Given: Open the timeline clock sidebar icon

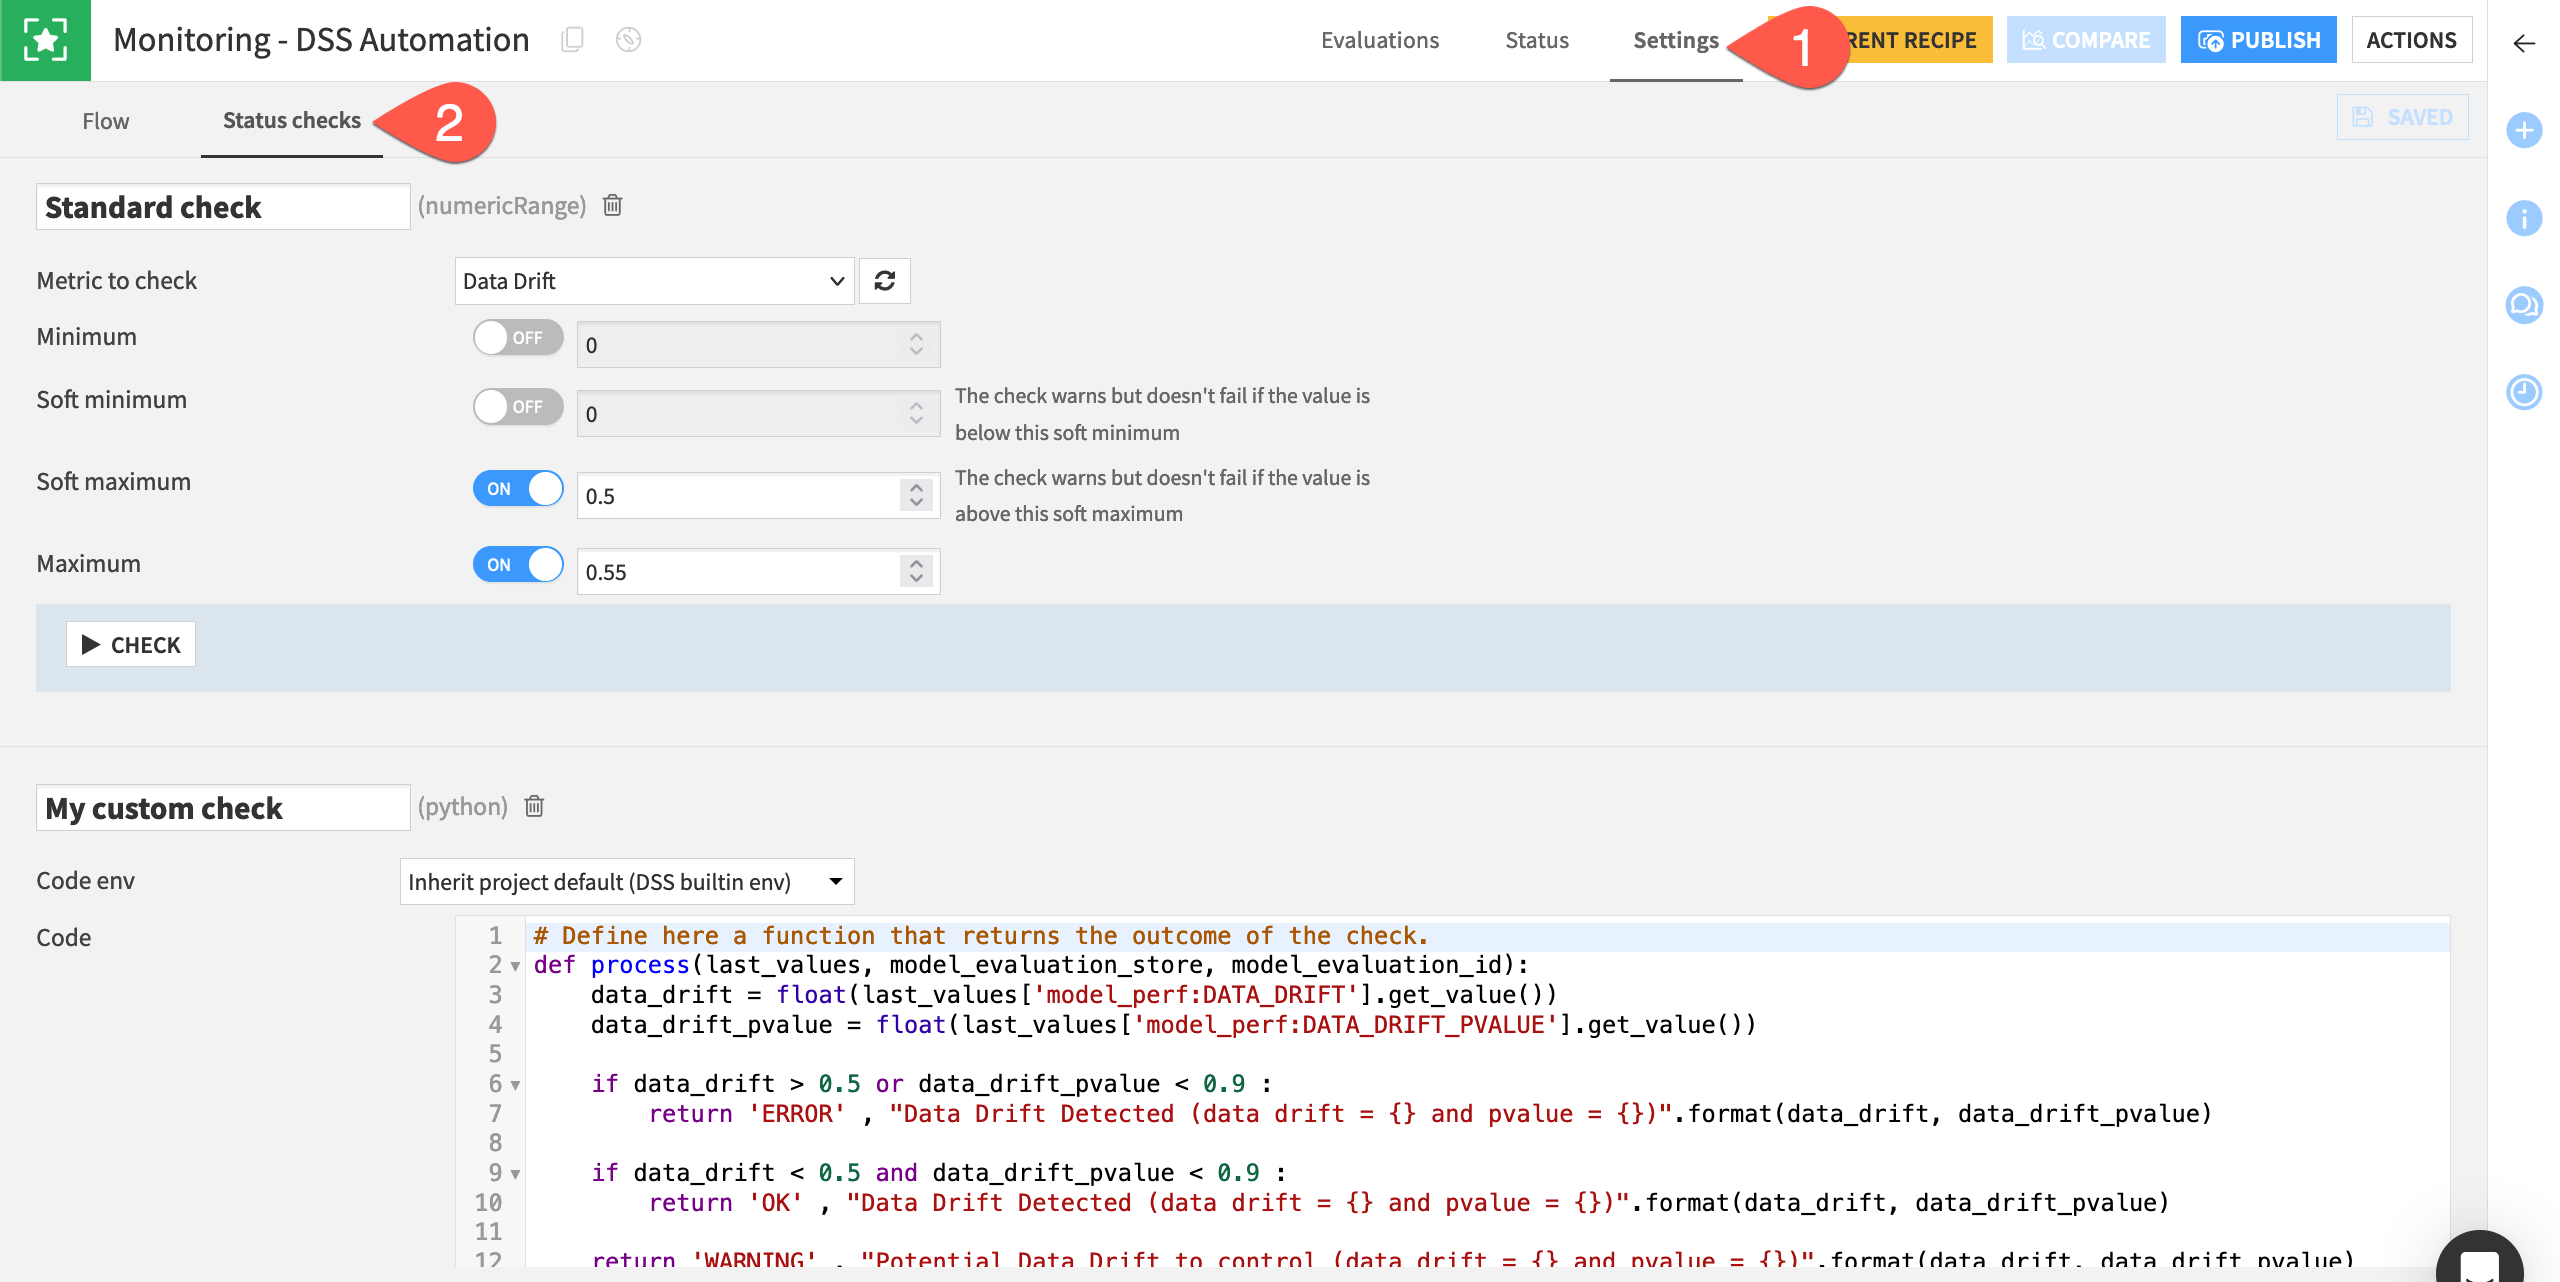Looking at the screenshot, I should 2524,392.
